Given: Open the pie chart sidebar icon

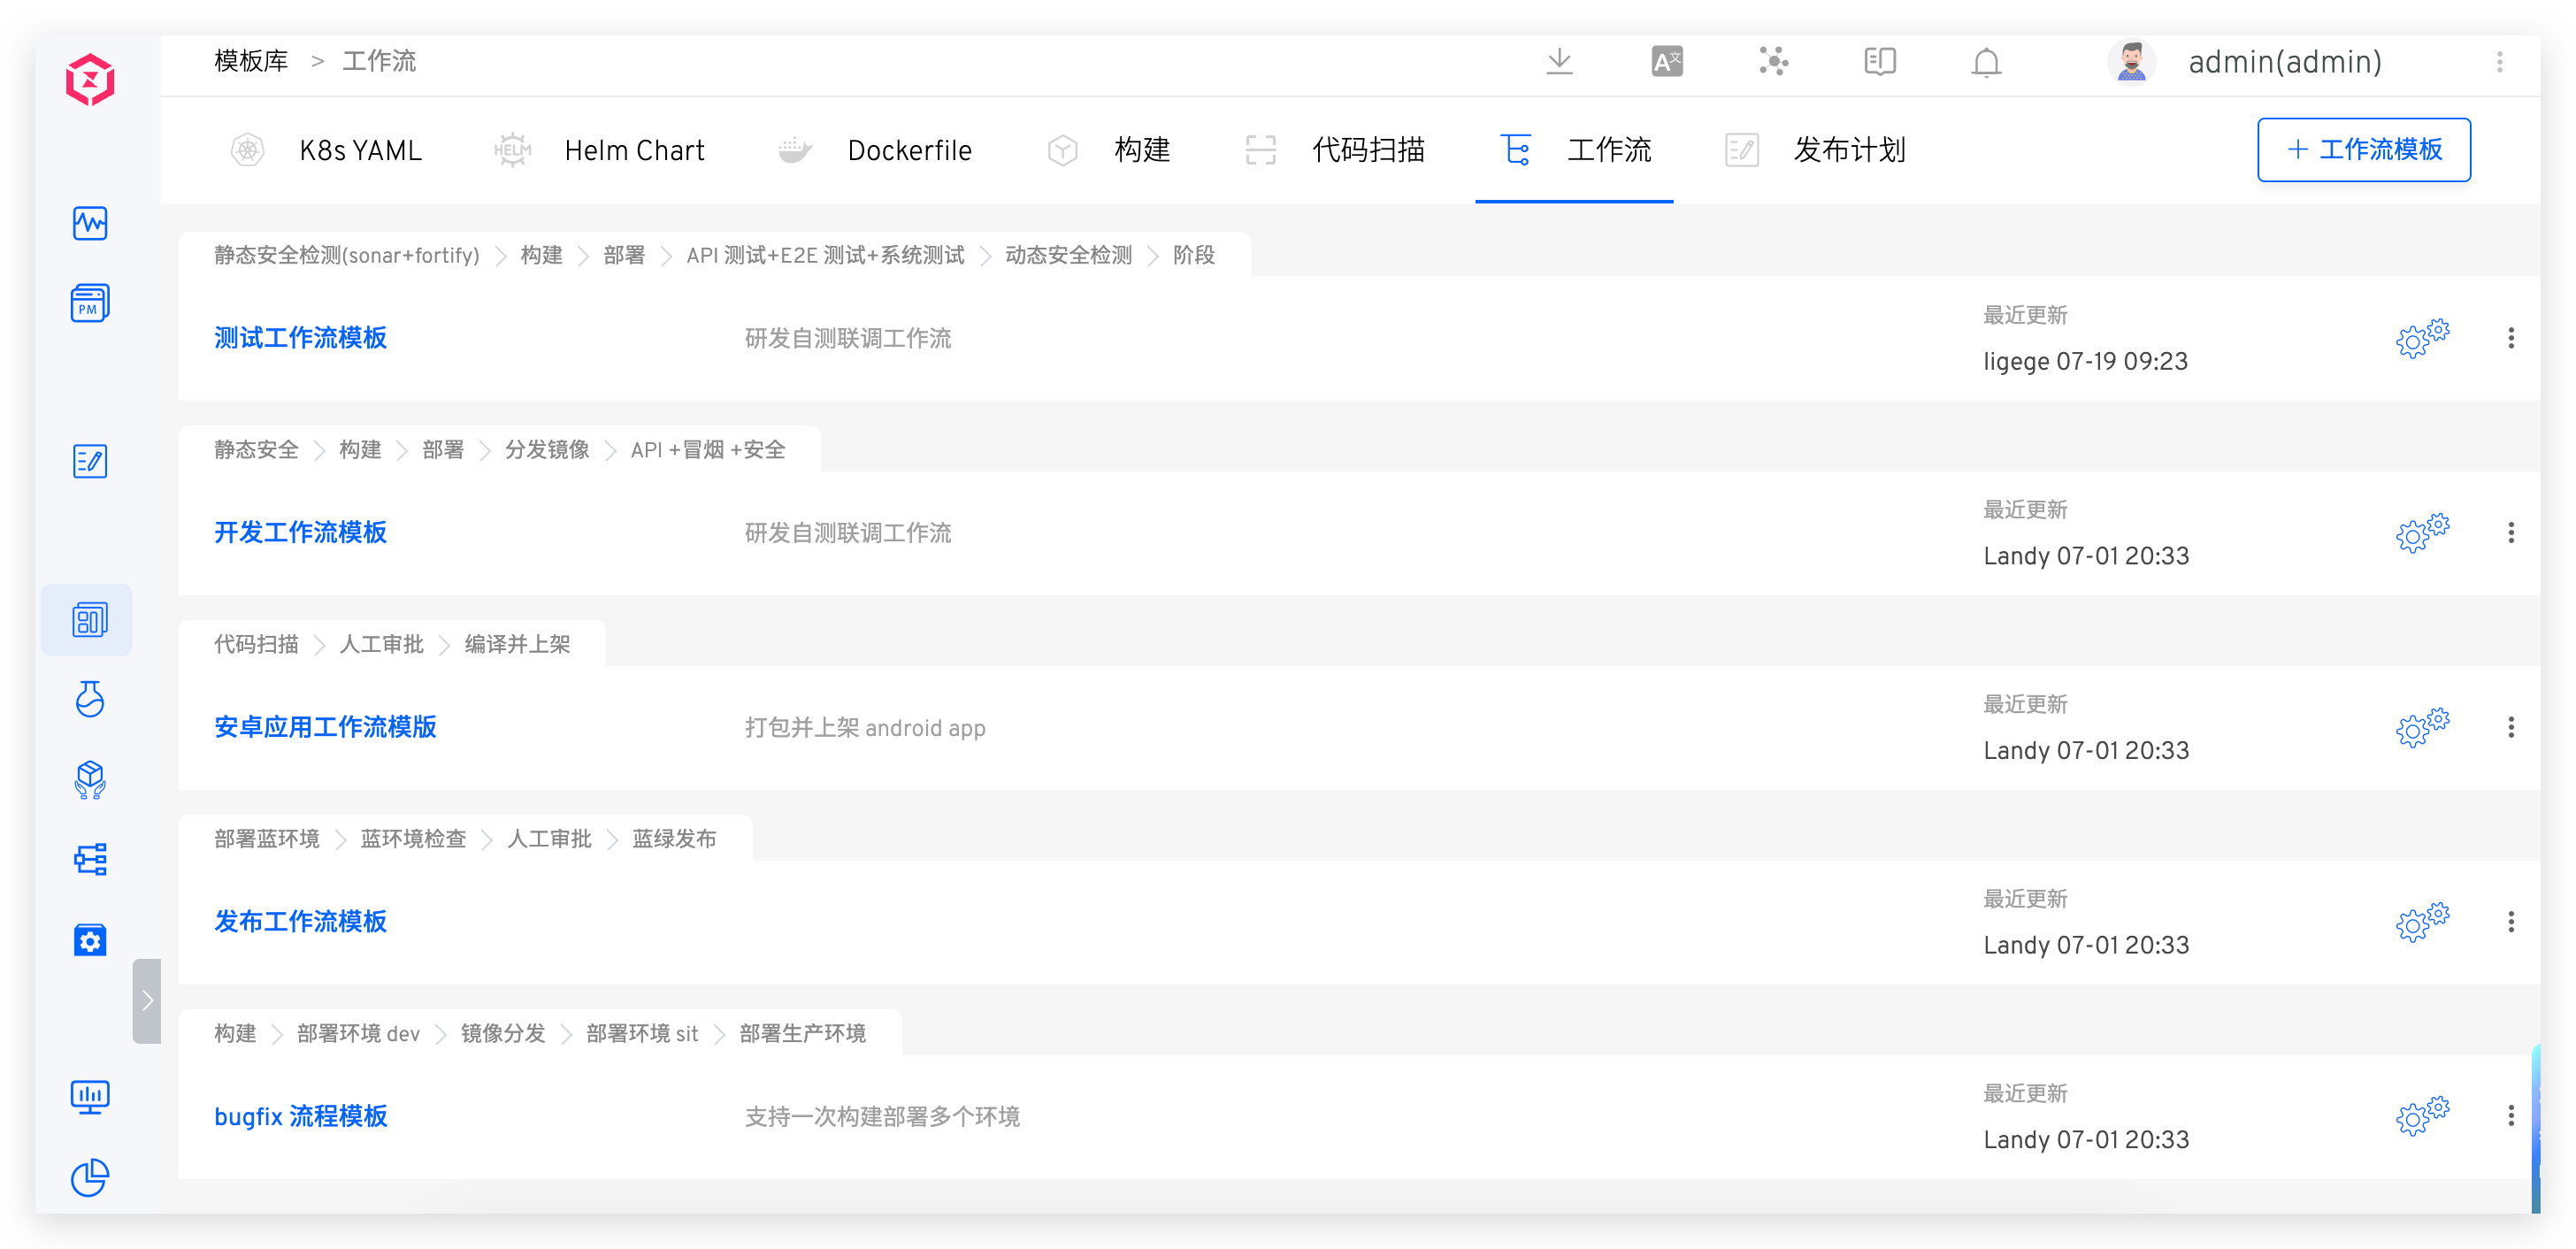Looking at the screenshot, I should click(x=90, y=1177).
